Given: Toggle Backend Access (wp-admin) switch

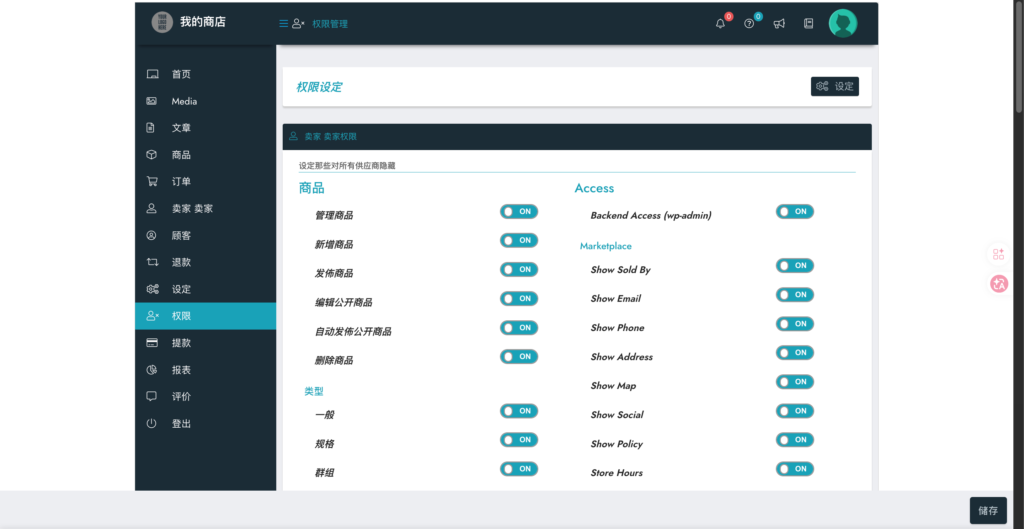Looking at the screenshot, I should click(795, 212).
